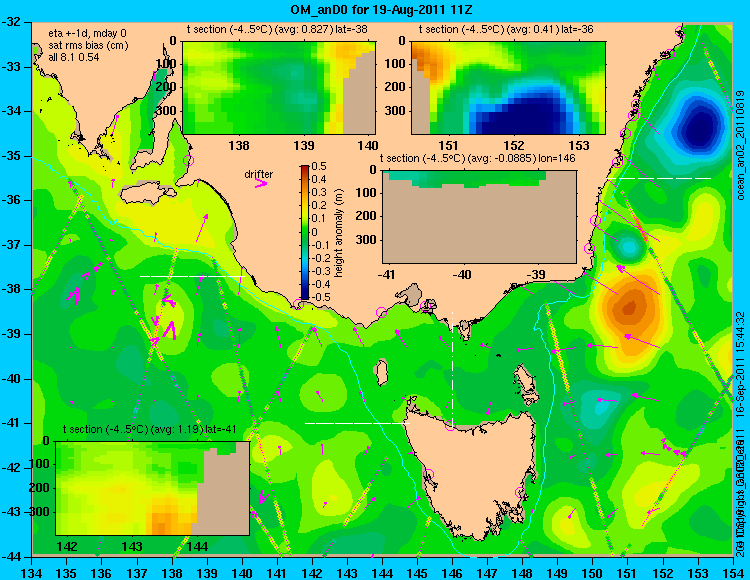750x580 pixels.
Task: Click the -44 label on the left latitude axis
Action: coord(12,557)
